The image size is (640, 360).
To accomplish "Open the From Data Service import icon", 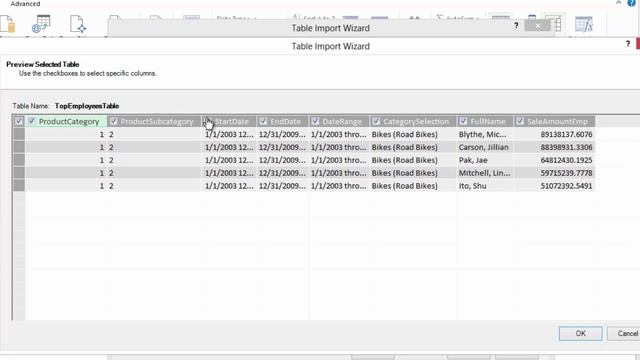I will pos(41,24).
